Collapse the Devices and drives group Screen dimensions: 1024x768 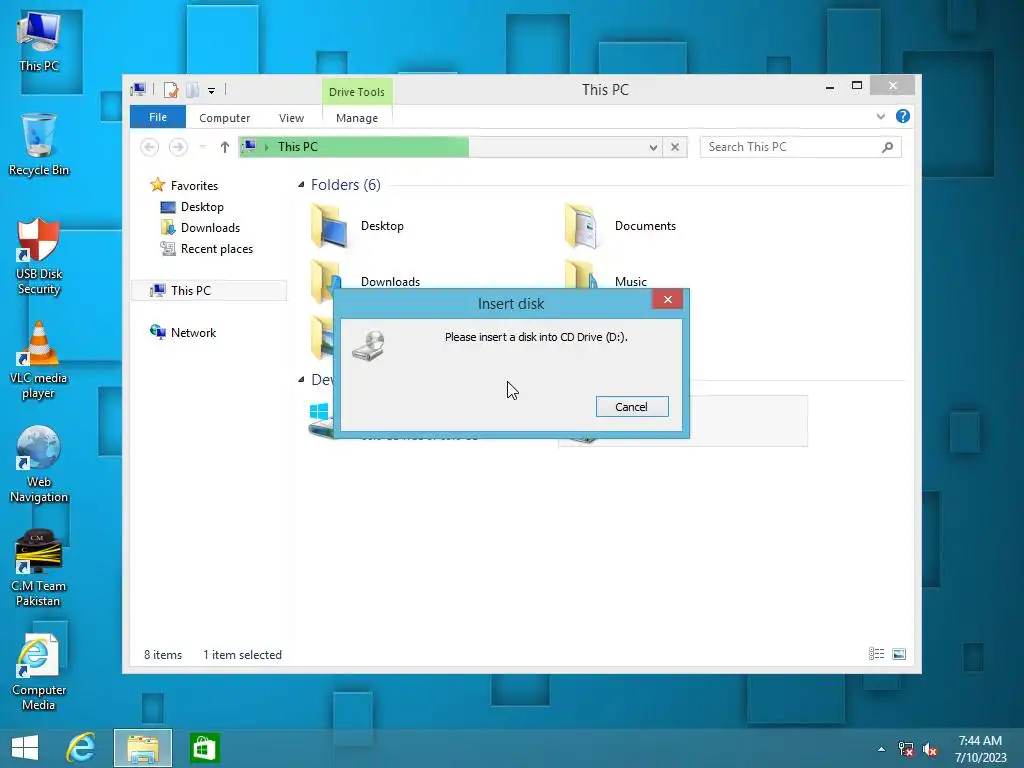coord(301,379)
